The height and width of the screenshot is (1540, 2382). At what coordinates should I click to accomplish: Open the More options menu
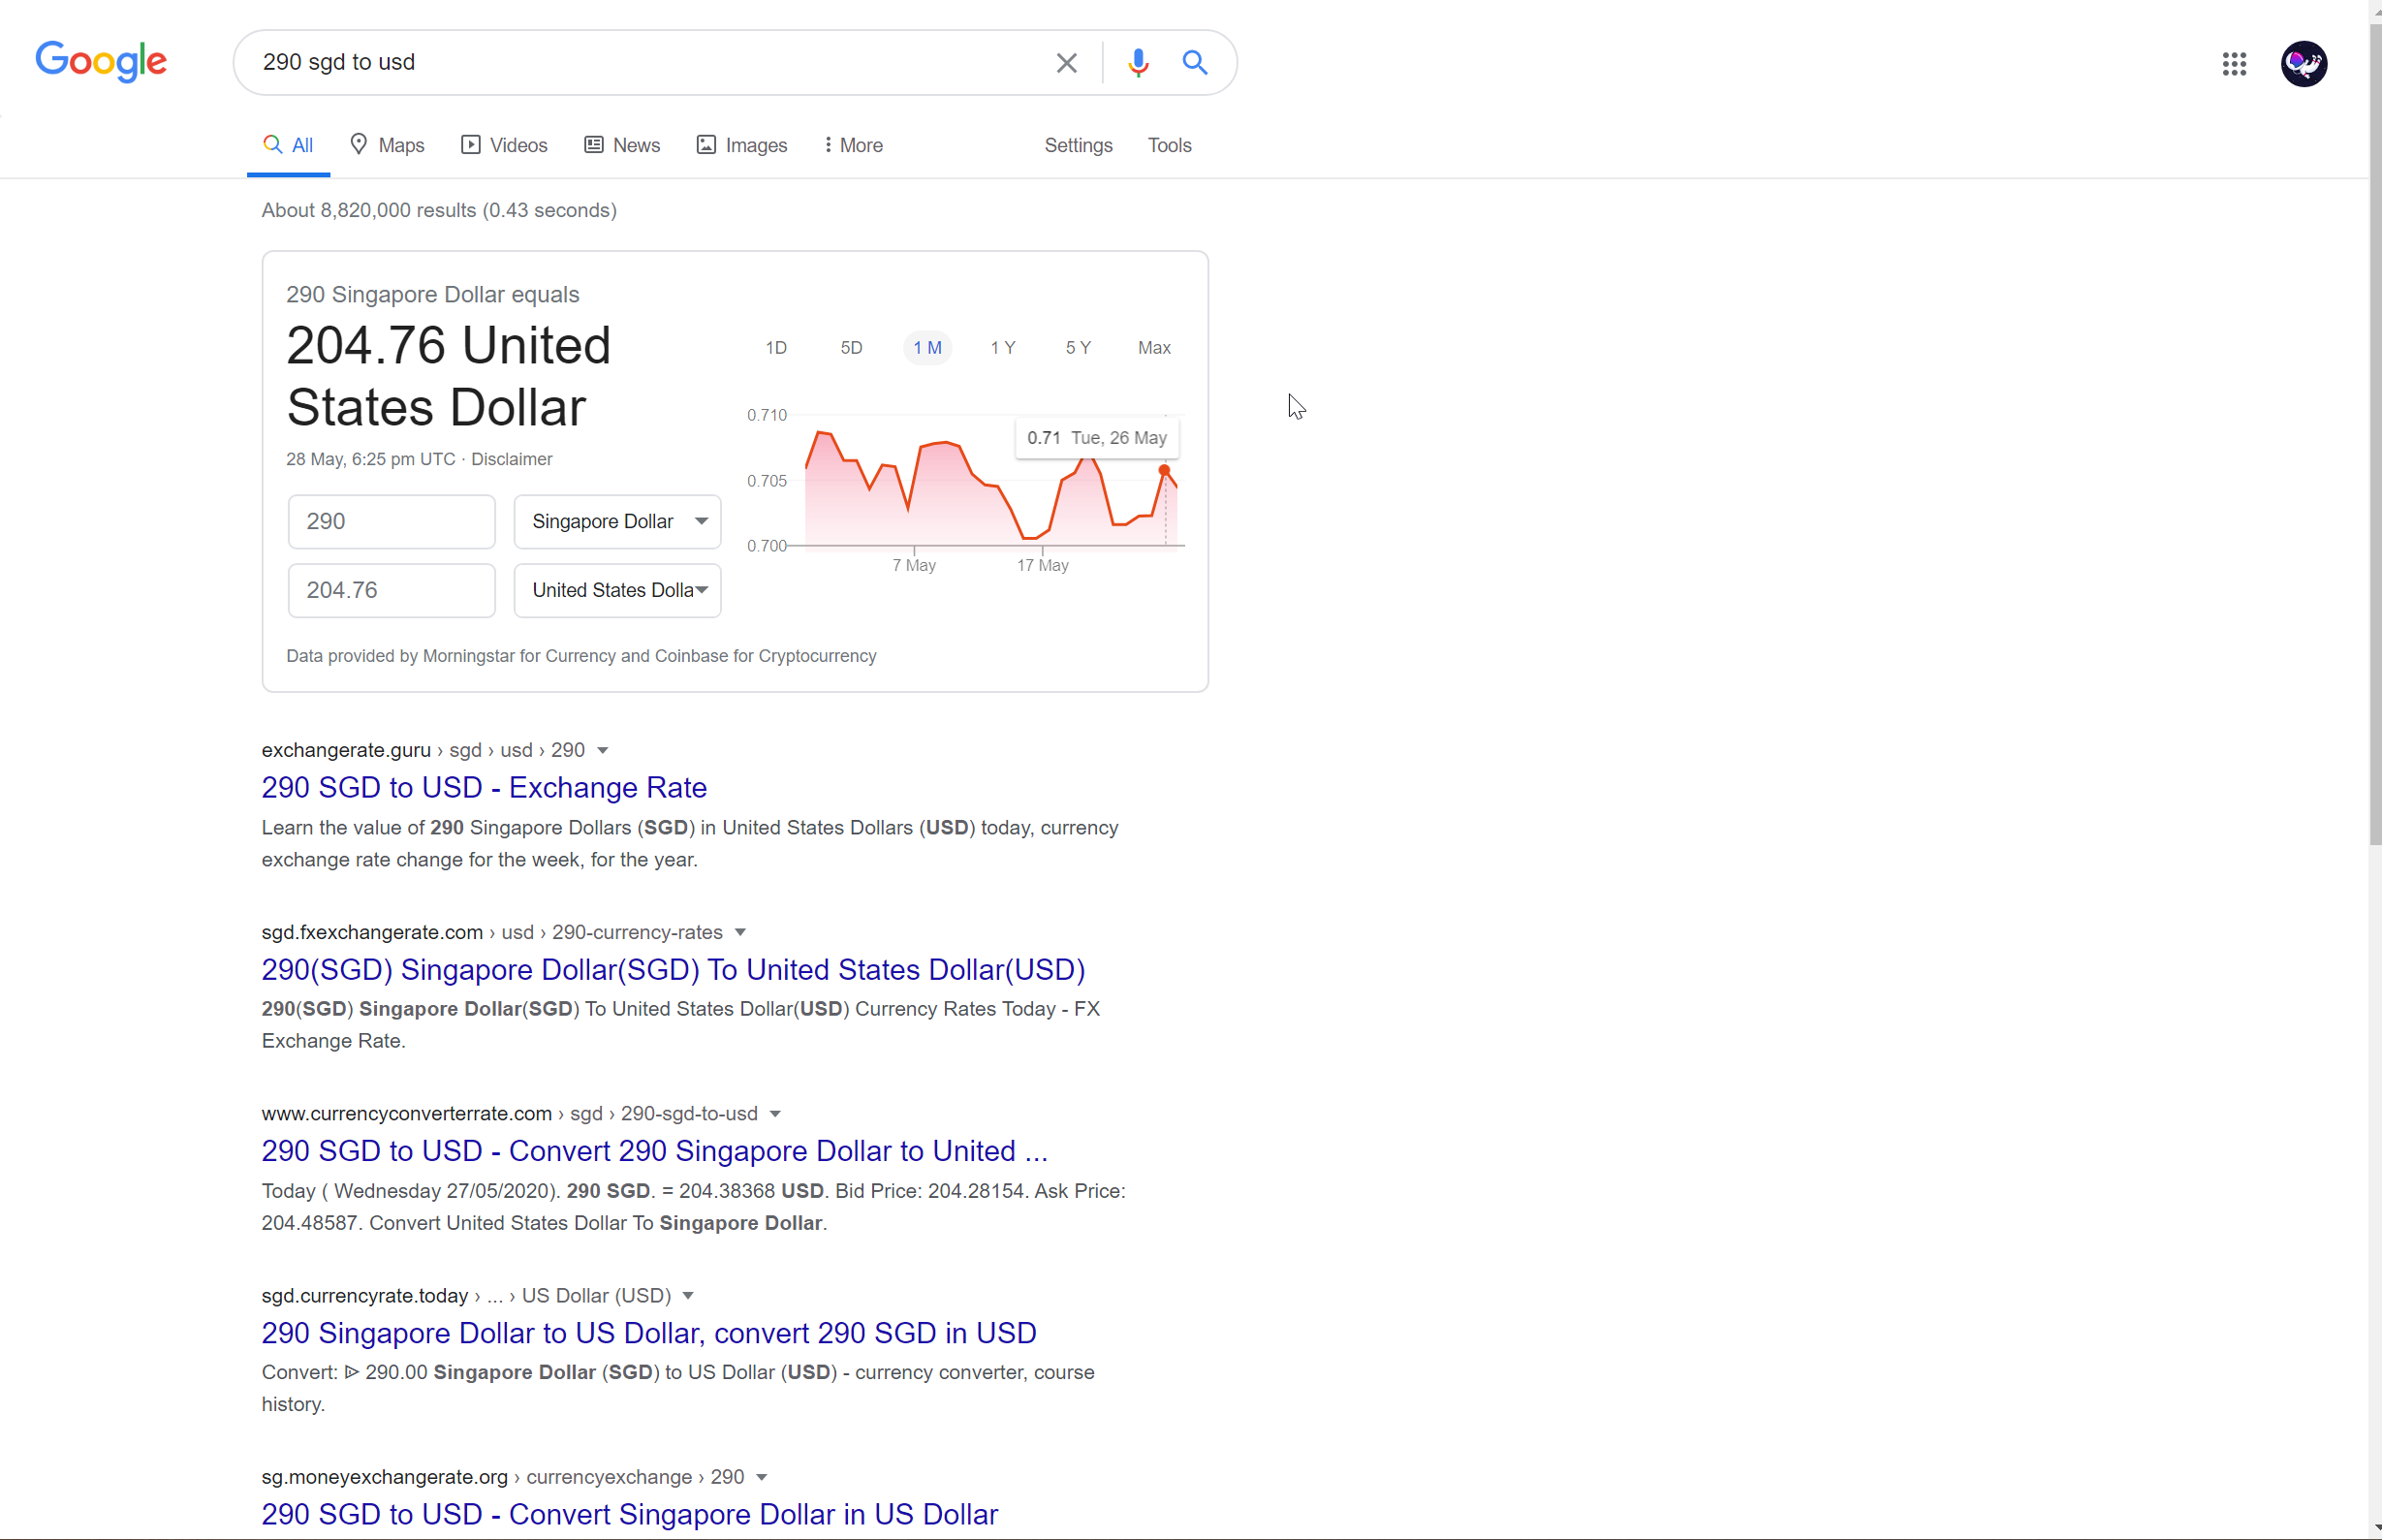[853, 145]
